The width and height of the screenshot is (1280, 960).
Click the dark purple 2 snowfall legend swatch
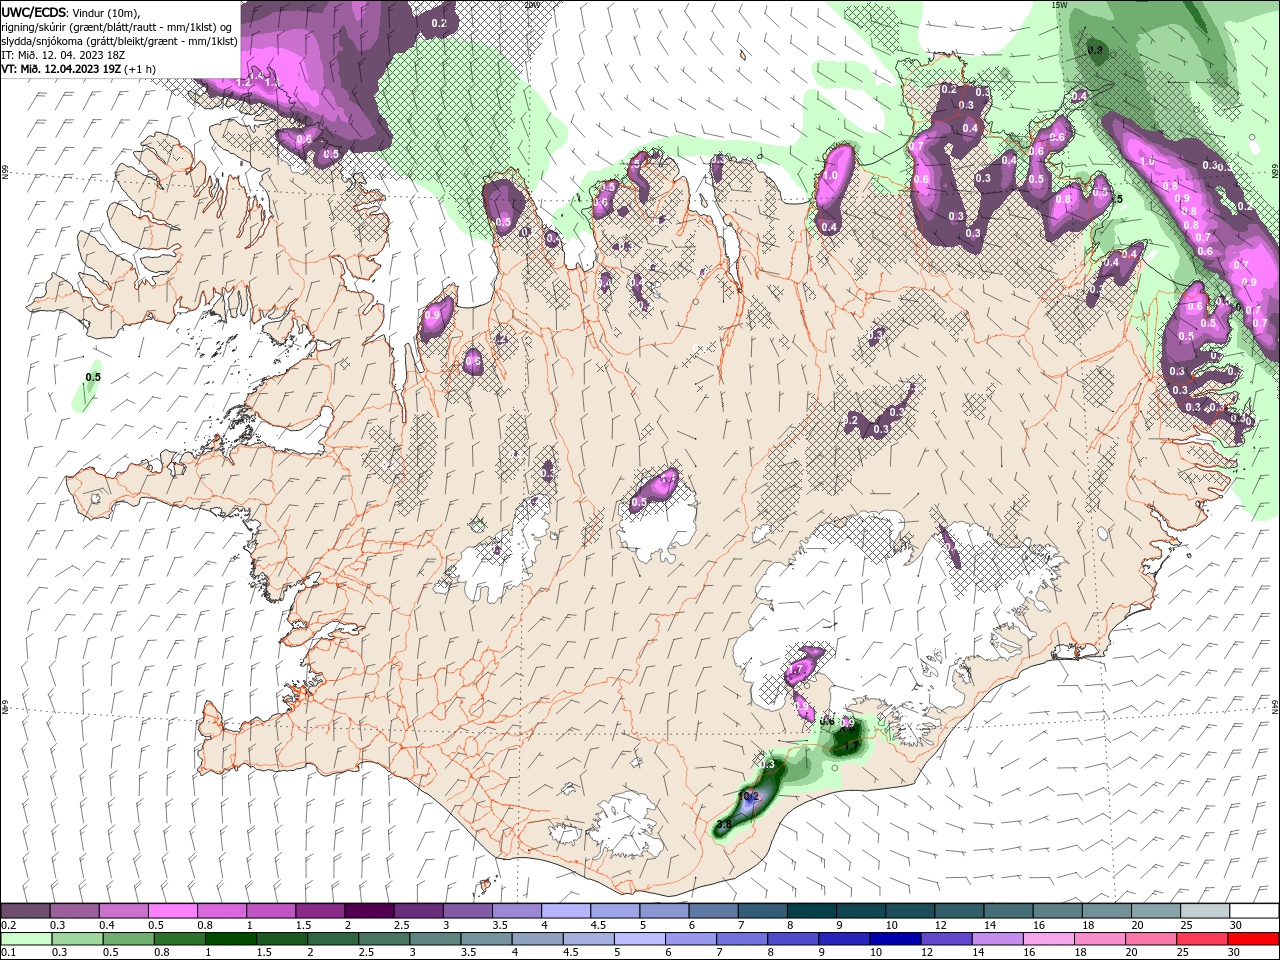coord(368,911)
